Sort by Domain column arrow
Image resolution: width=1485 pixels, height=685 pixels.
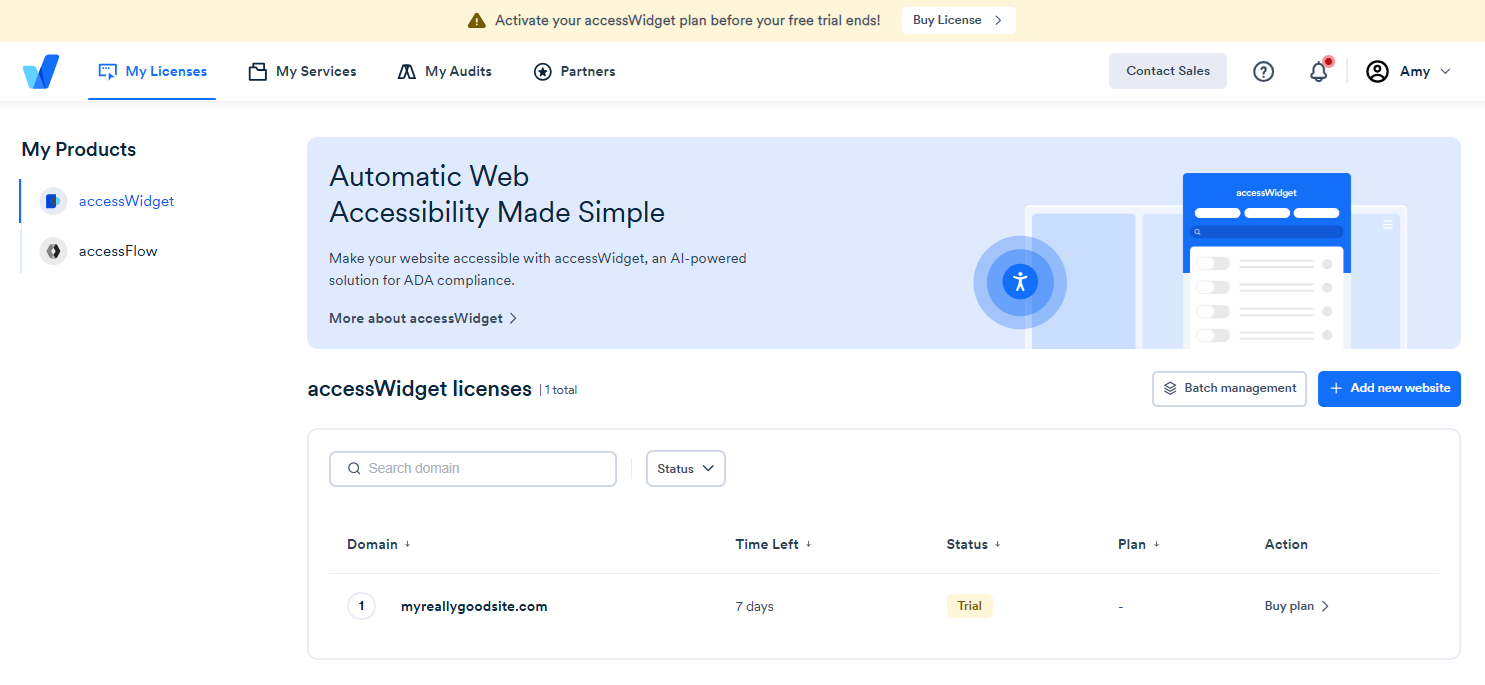coord(407,545)
